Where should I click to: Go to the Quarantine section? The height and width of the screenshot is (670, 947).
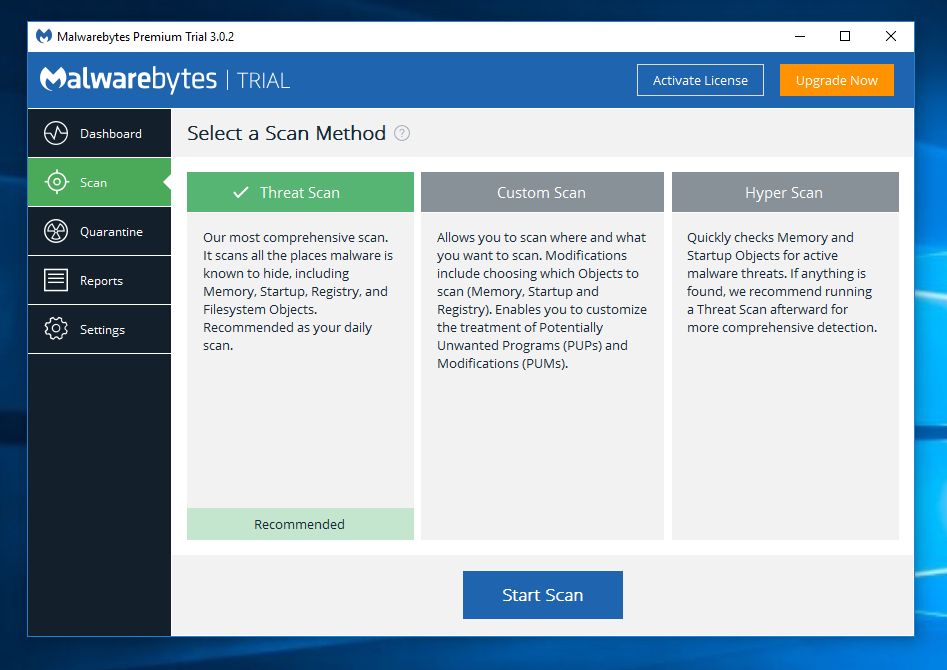click(100, 231)
